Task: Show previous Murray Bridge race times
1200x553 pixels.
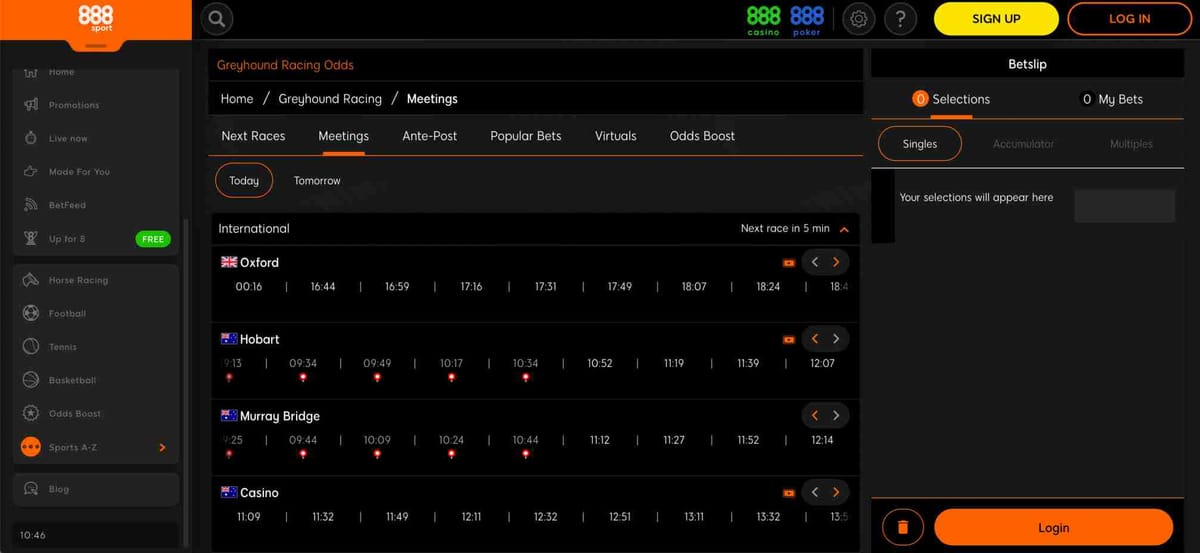Action: 815,415
